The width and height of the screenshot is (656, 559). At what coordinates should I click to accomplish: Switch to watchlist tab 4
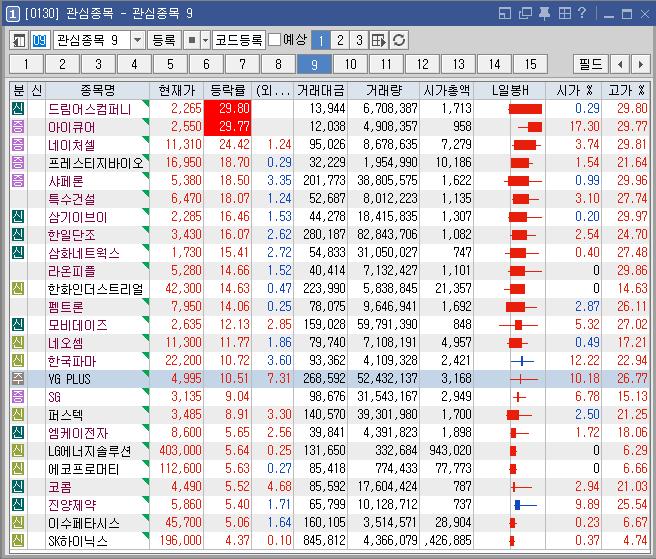tap(134, 64)
